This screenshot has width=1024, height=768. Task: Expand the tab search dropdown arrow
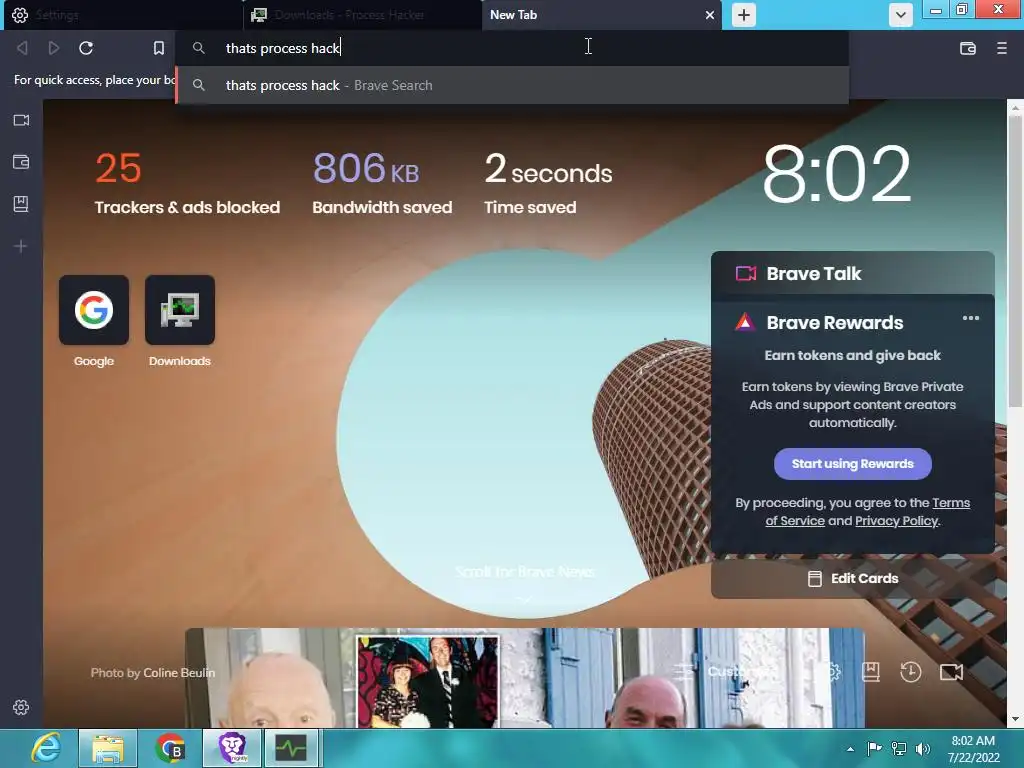901,15
